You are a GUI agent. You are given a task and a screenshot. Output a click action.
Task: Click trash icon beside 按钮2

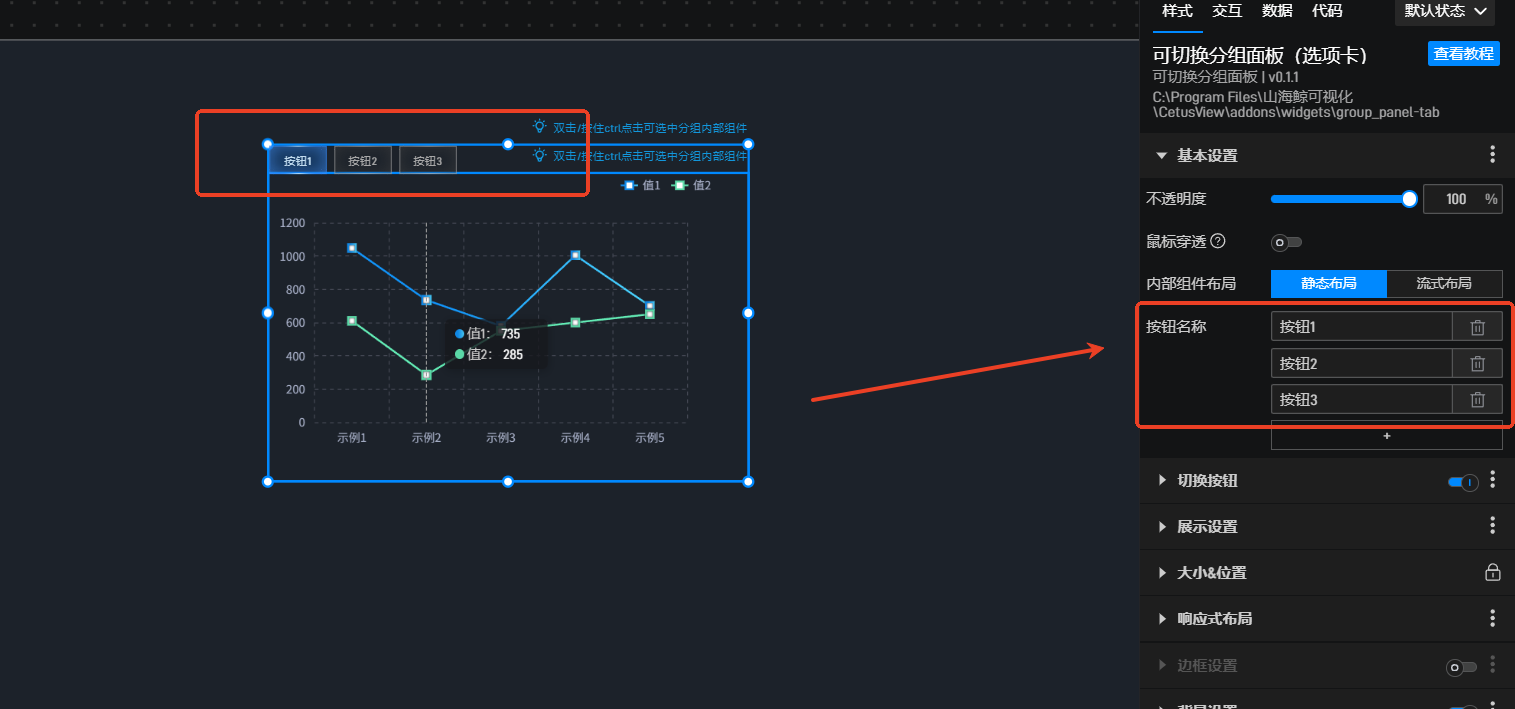click(1477, 364)
